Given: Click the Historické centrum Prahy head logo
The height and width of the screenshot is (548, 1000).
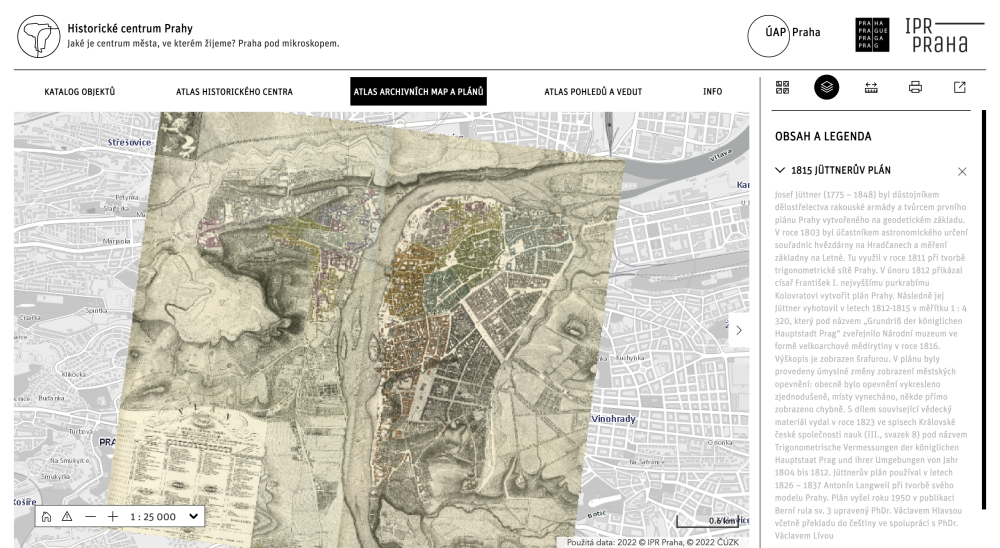Looking at the screenshot, I should pos(39,36).
